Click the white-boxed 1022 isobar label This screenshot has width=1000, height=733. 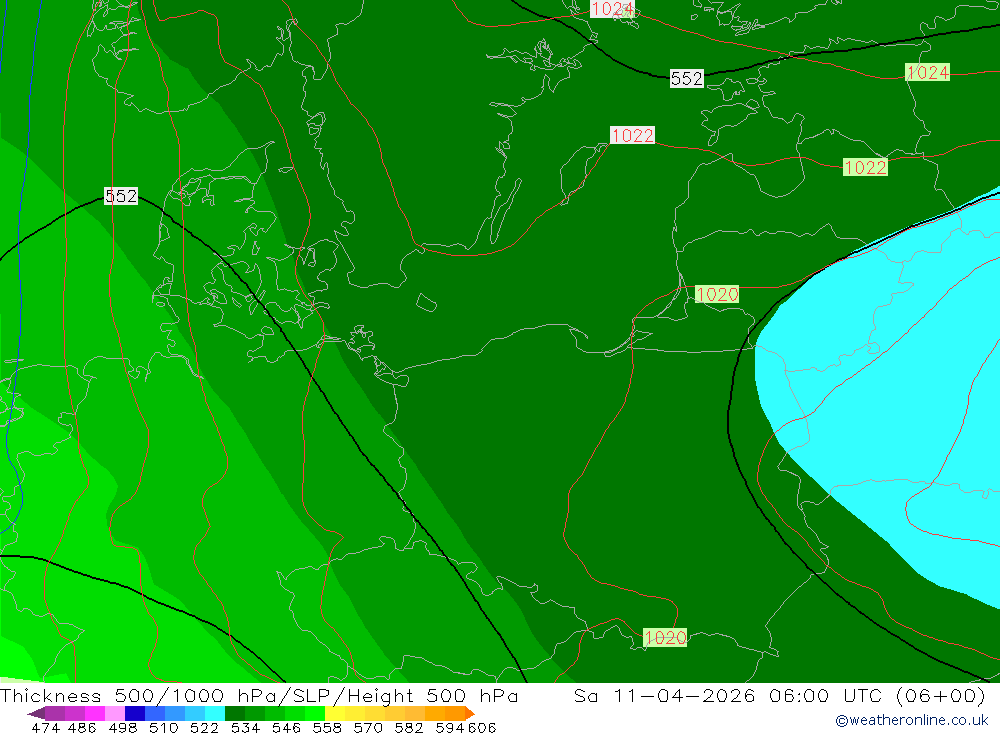[633, 135]
